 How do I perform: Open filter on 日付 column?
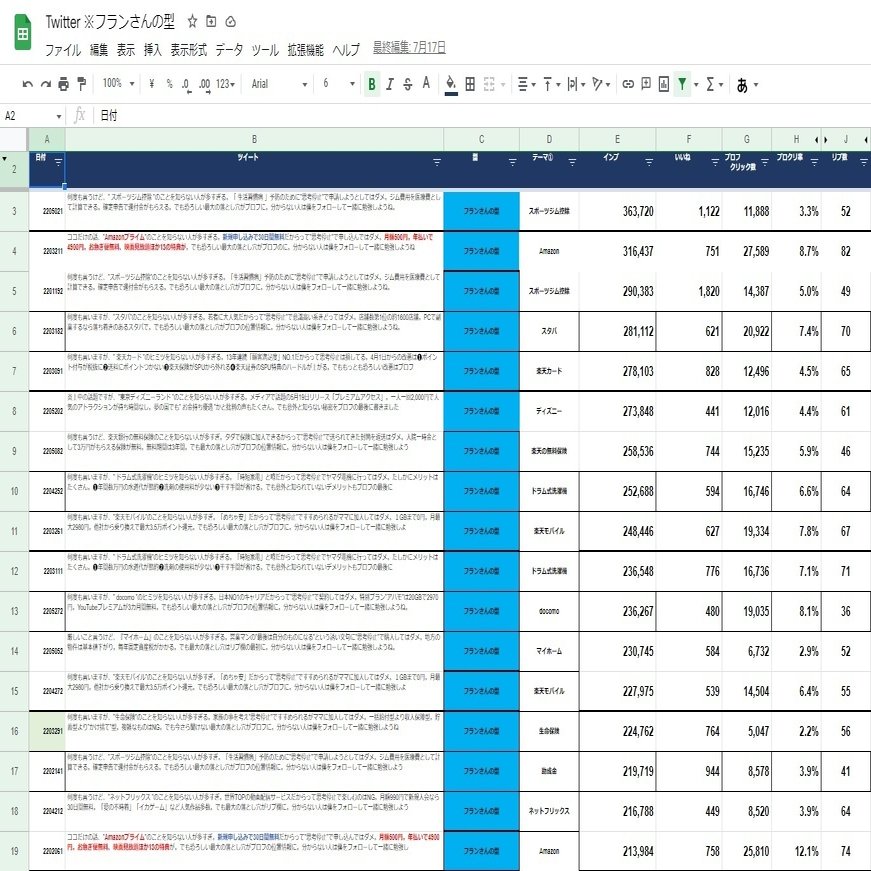[x=58, y=162]
